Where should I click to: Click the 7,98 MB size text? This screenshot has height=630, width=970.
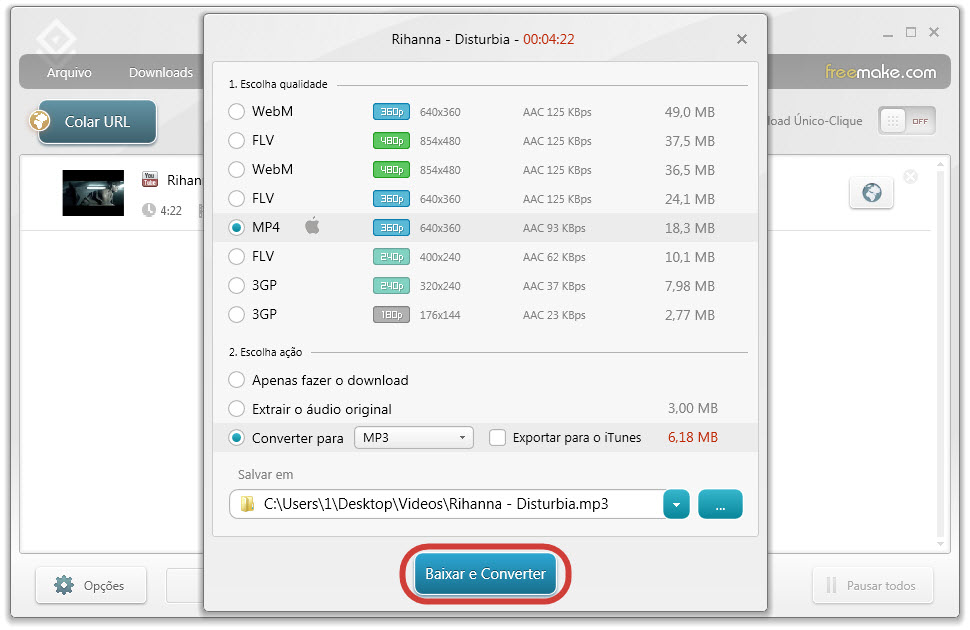point(690,286)
